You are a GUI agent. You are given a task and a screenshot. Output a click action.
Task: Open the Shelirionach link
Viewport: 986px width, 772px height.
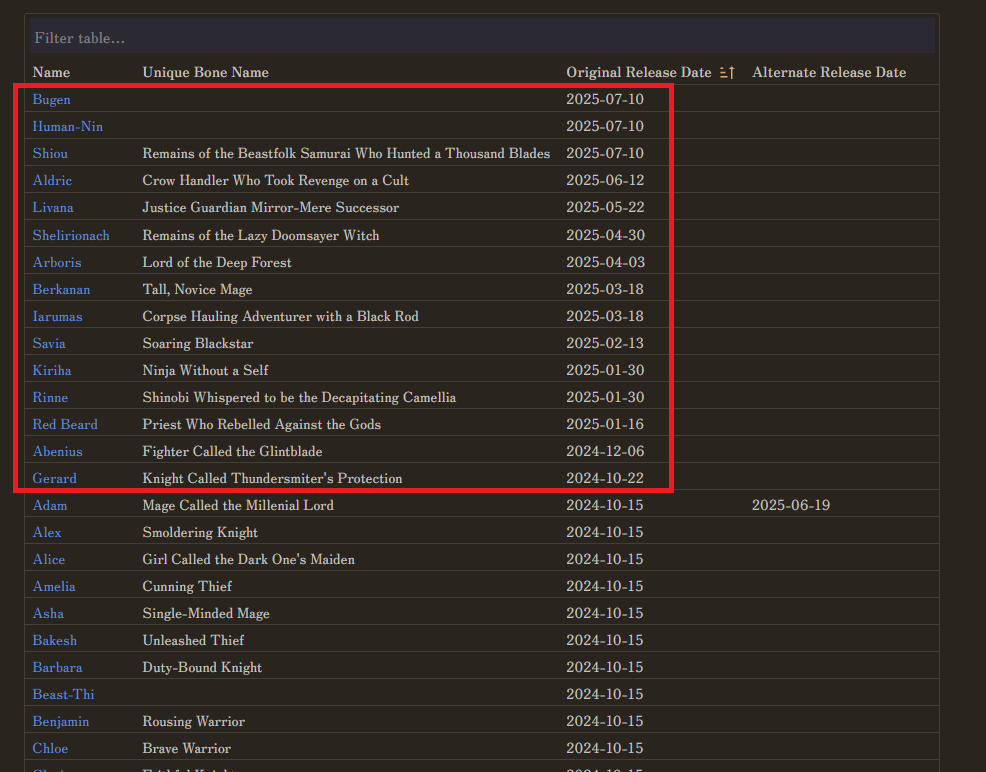[x=71, y=235]
